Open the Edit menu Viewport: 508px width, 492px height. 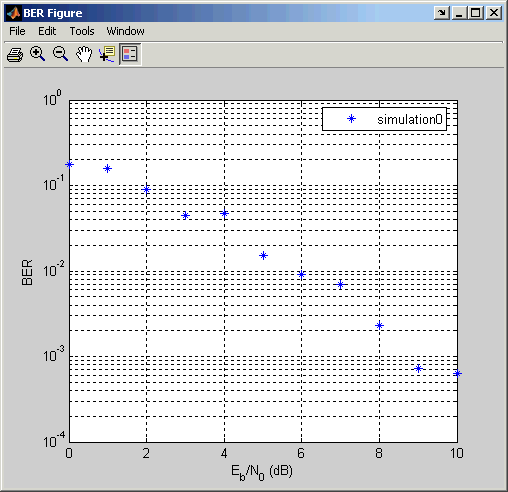click(x=47, y=31)
